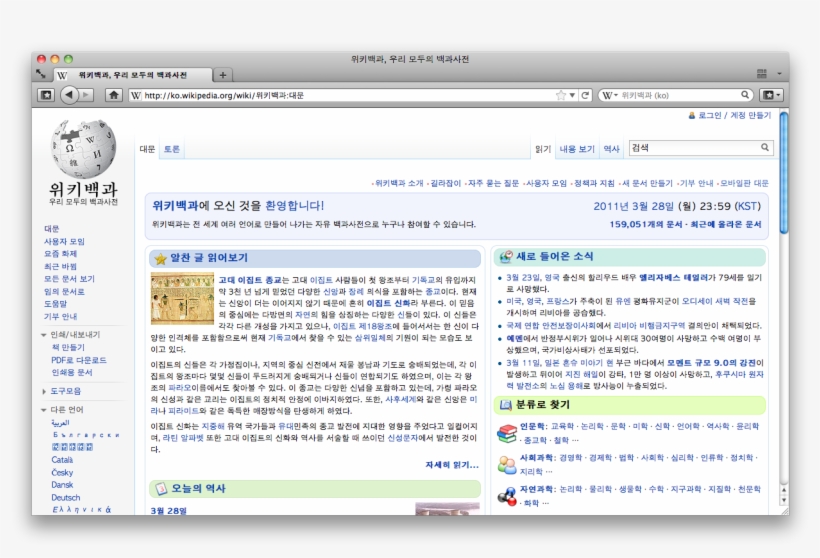Reload the page with refresh icon
820x558 pixels.
pos(585,95)
